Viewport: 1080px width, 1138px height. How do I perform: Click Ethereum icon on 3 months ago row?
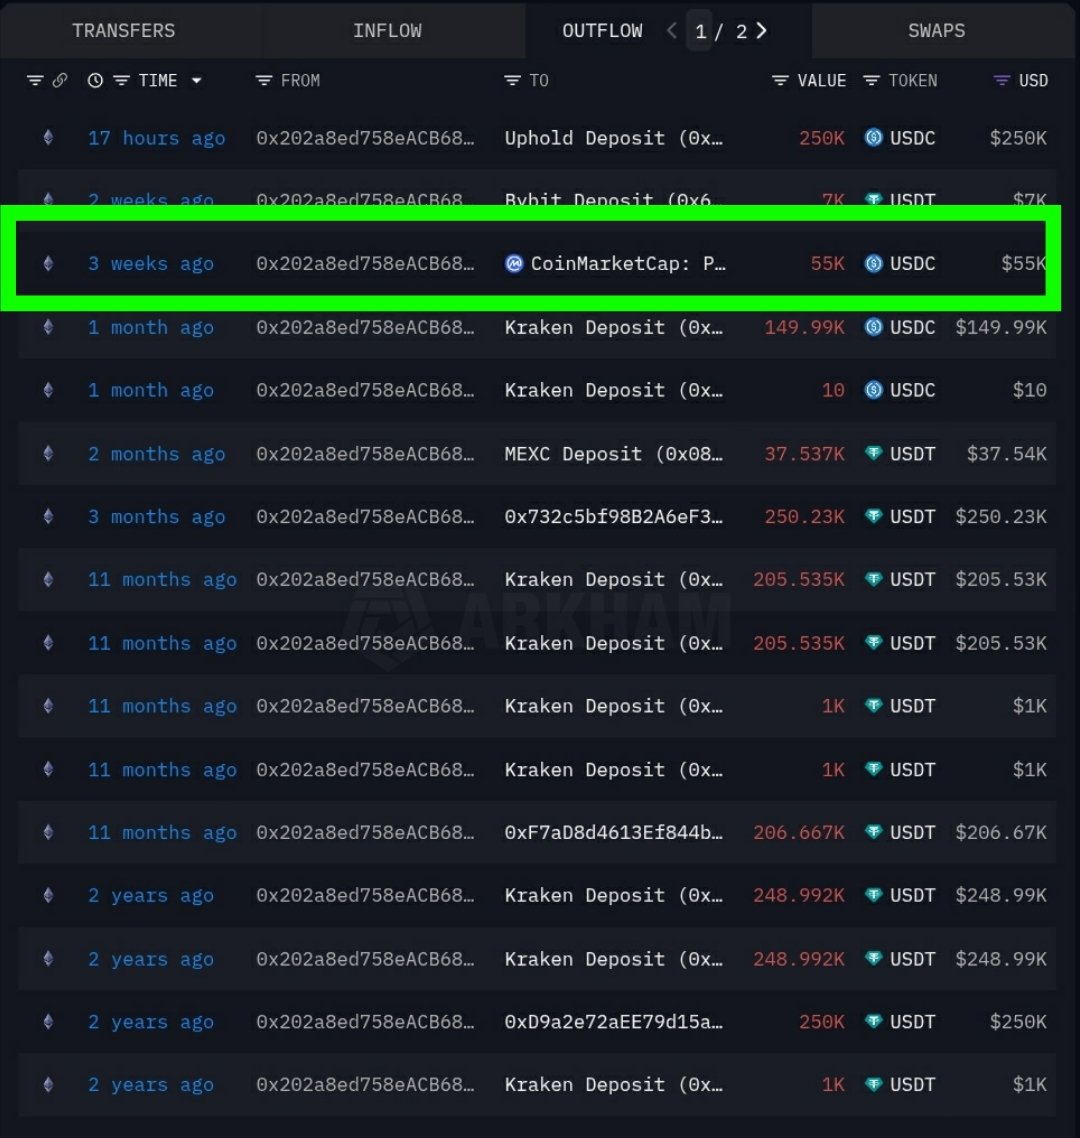pyautogui.click(x=48, y=516)
